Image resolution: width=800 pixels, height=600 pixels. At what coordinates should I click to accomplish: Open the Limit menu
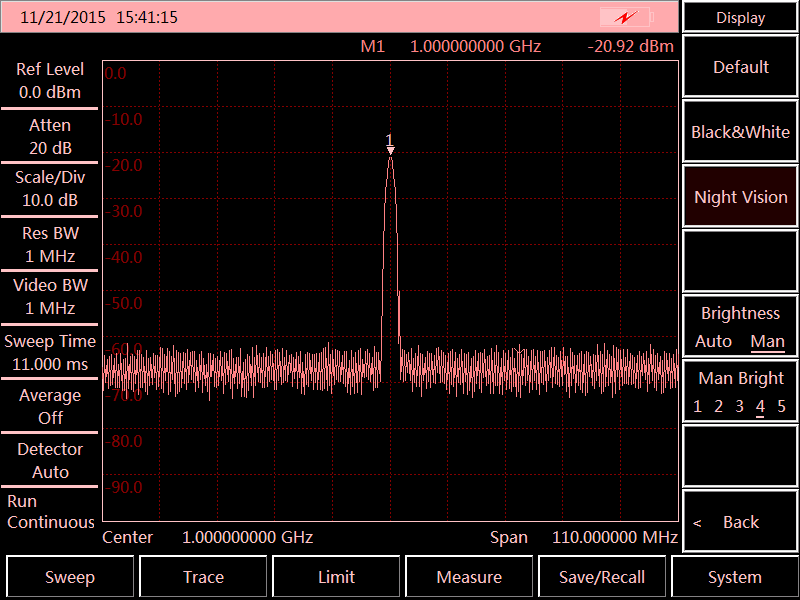pyautogui.click(x=336, y=577)
